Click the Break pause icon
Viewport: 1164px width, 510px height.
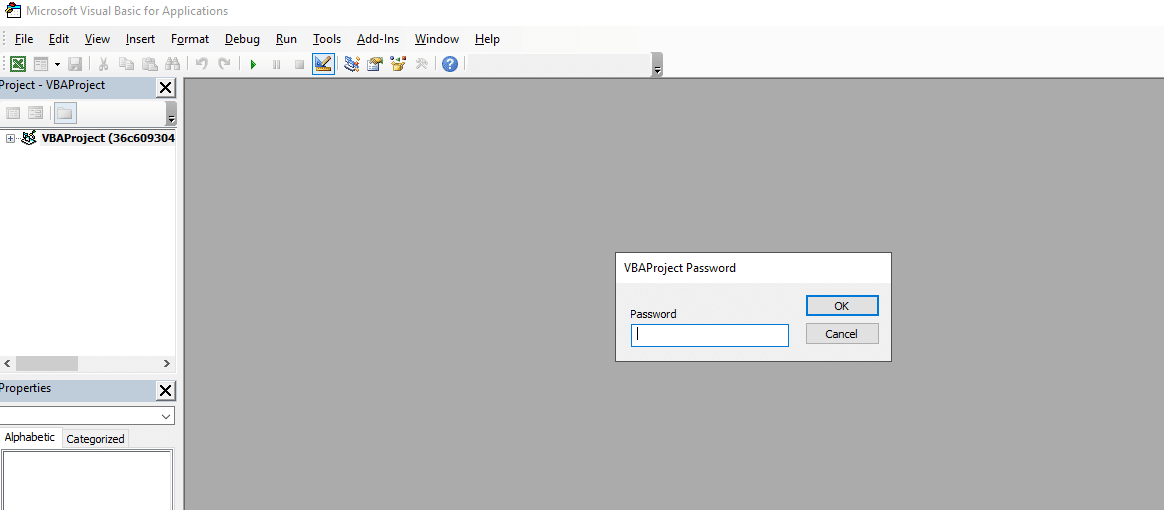(276, 65)
